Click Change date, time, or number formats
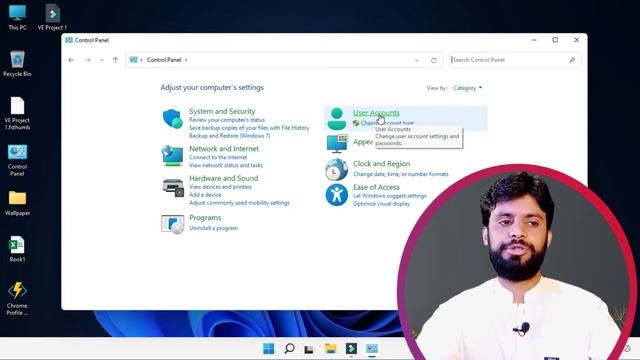The width and height of the screenshot is (640, 360). pyautogui.click(x=400, y=174)
